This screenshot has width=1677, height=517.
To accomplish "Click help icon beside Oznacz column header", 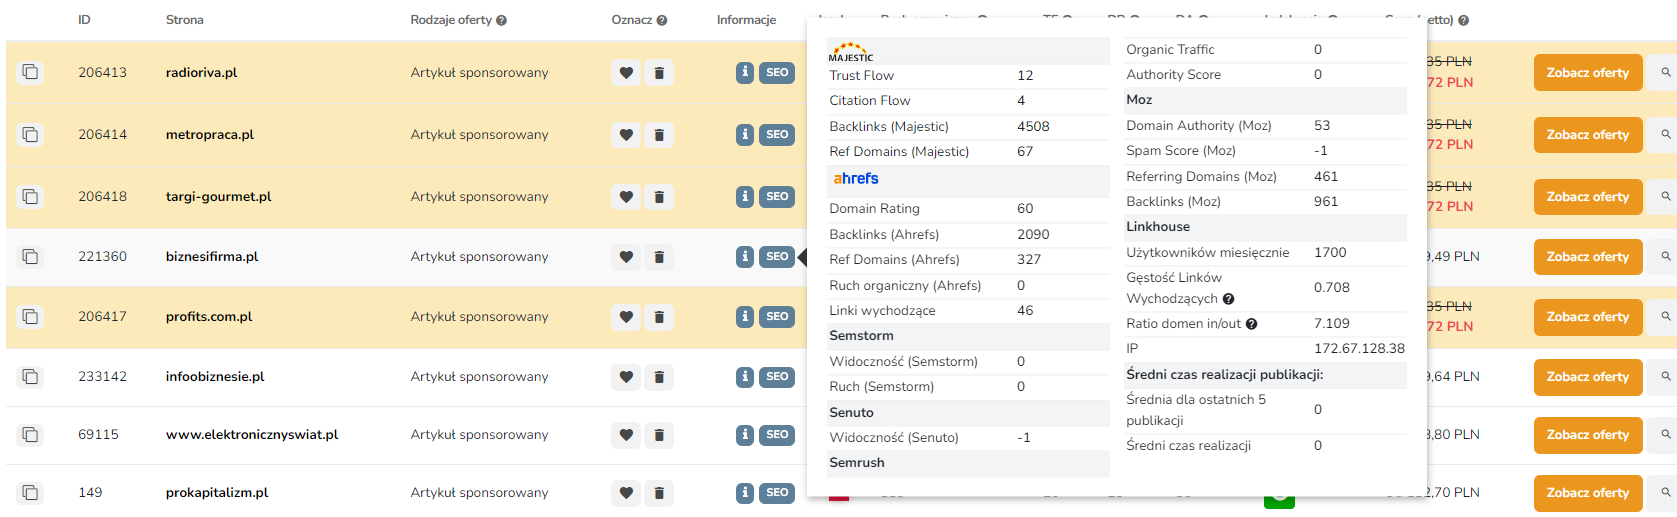I will [x=662, y=20].
